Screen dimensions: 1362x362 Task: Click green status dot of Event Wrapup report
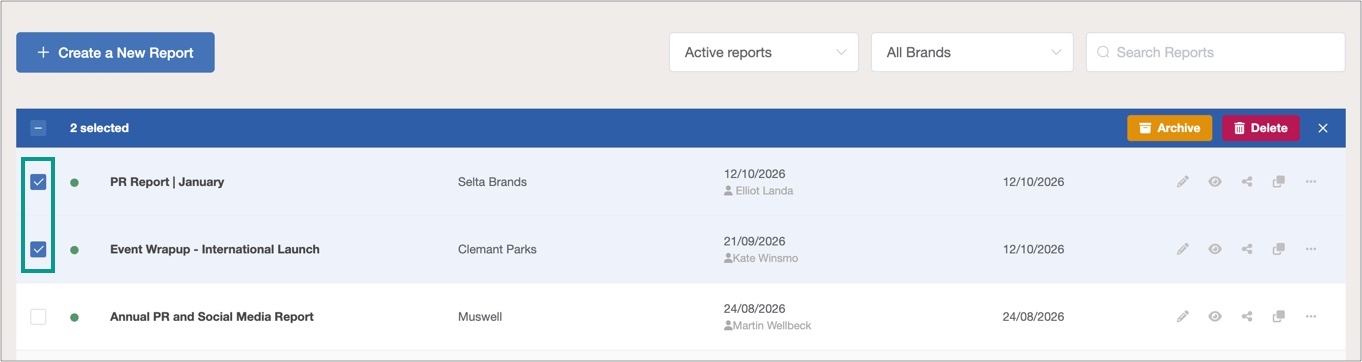(74, 249)
